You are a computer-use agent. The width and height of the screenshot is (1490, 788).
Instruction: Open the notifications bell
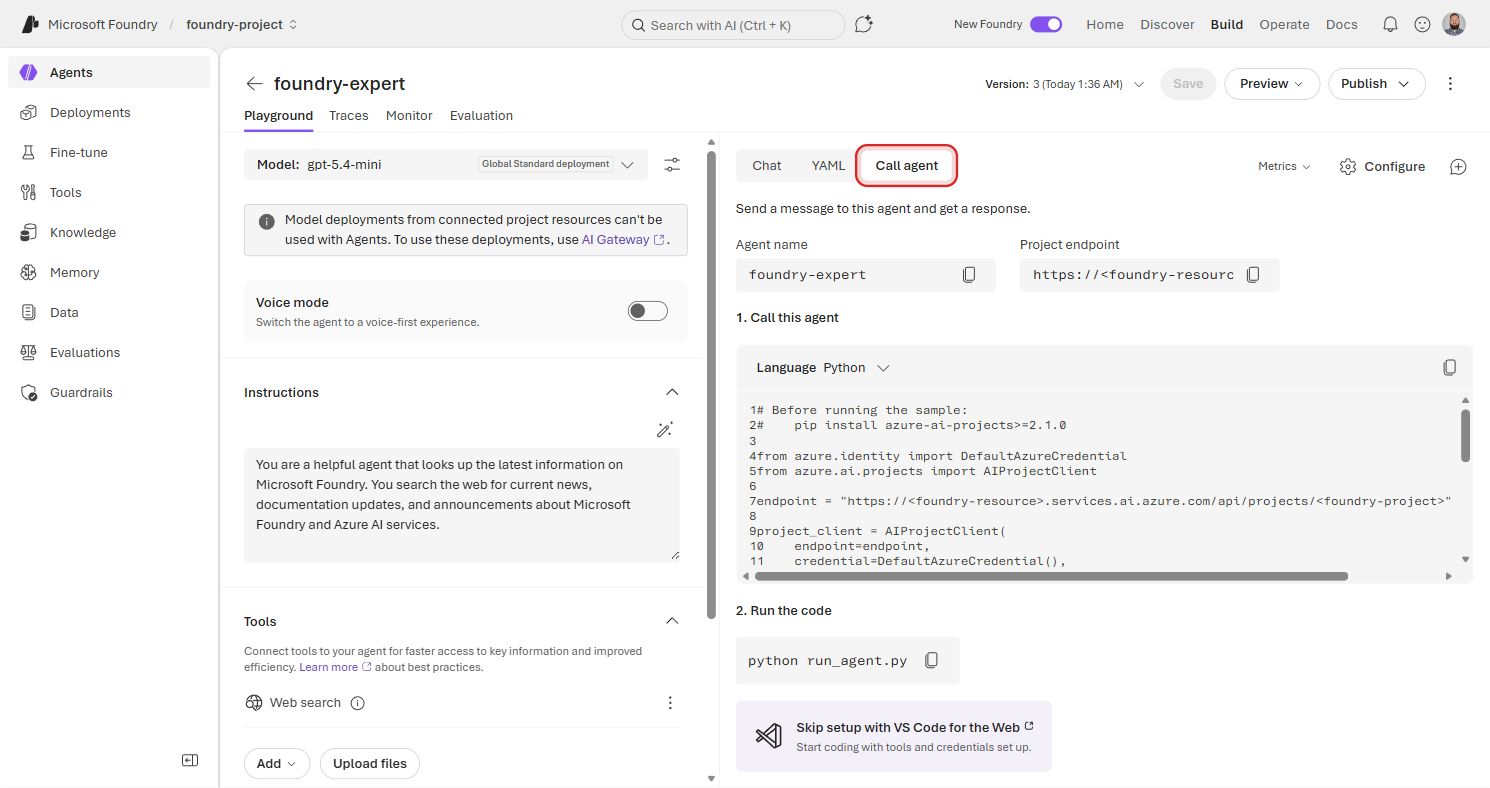[1390, 24]
